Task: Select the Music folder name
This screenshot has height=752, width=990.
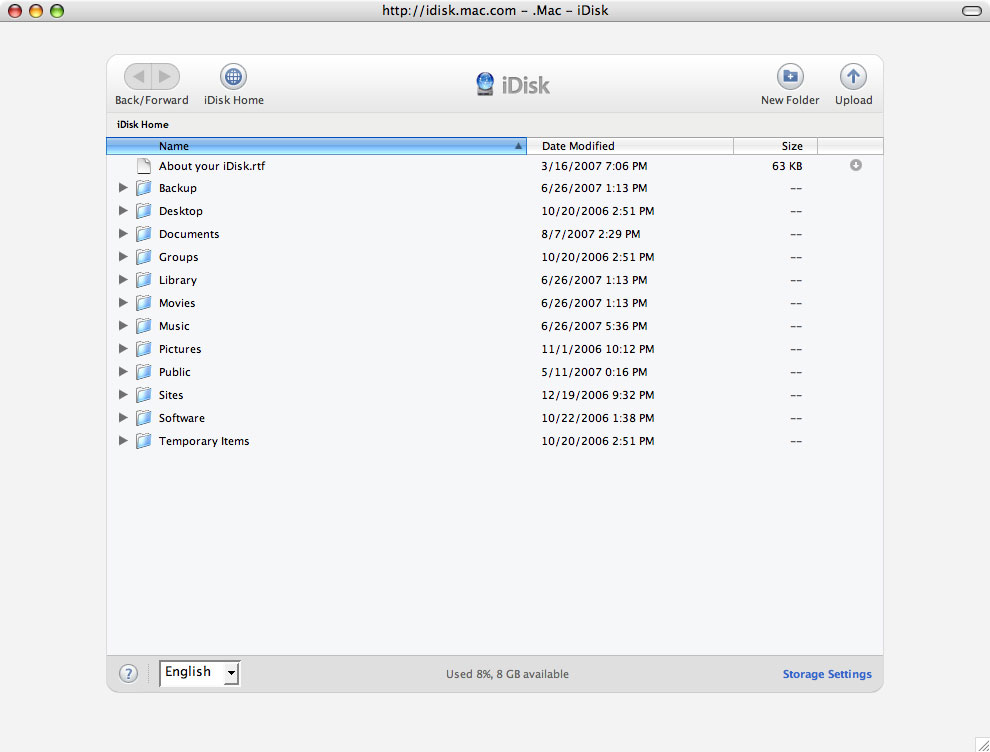Action: [x=174, y=326]
